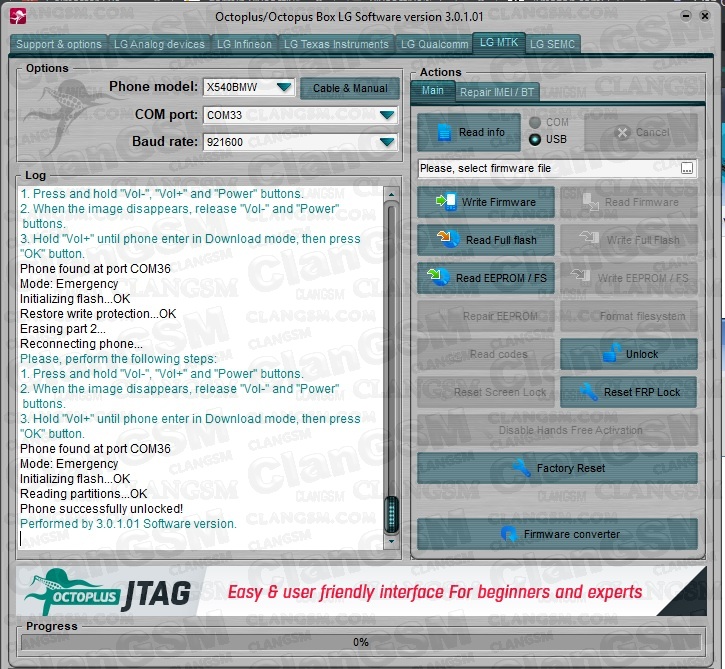725x669 pixels.
Task: Browse for firmware file with ellipsis button
Action: pos(687,168)
